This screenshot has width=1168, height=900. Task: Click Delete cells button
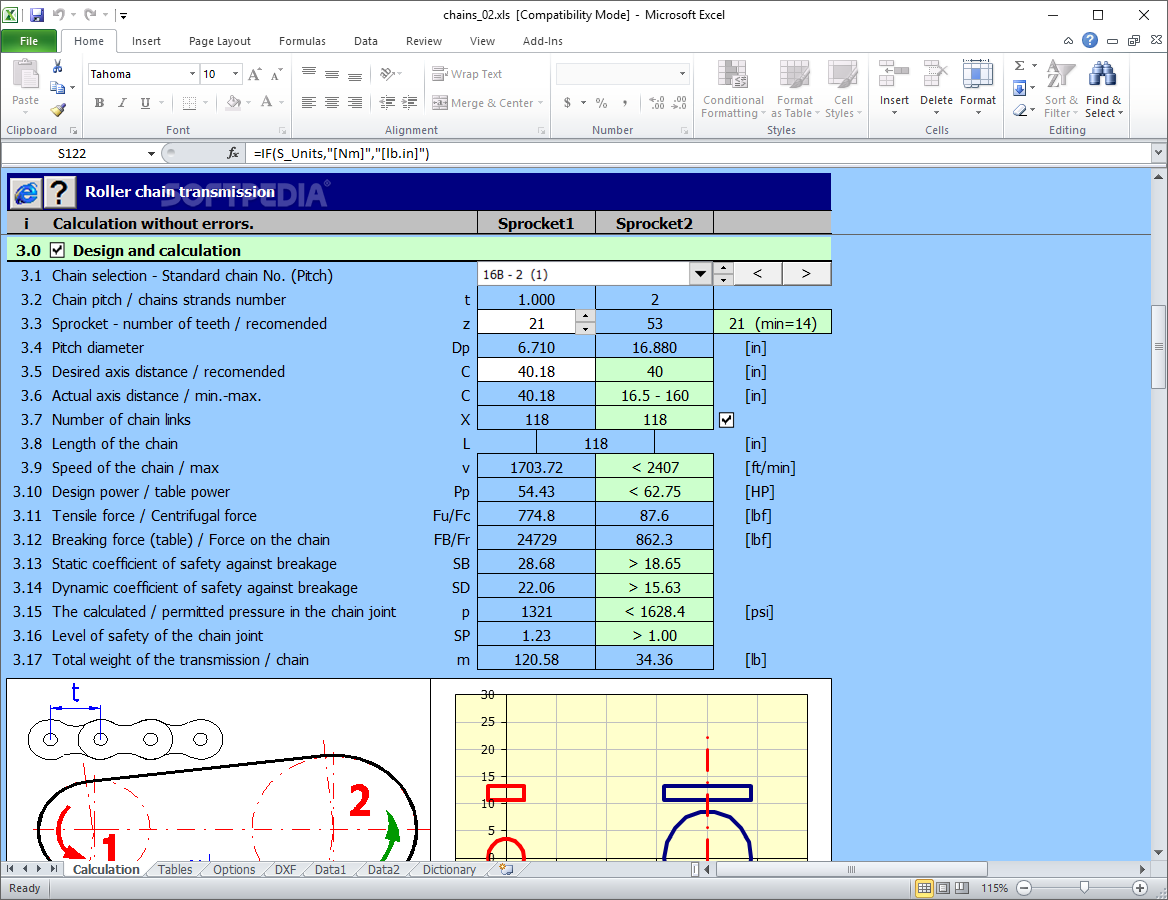pos(936,88)
